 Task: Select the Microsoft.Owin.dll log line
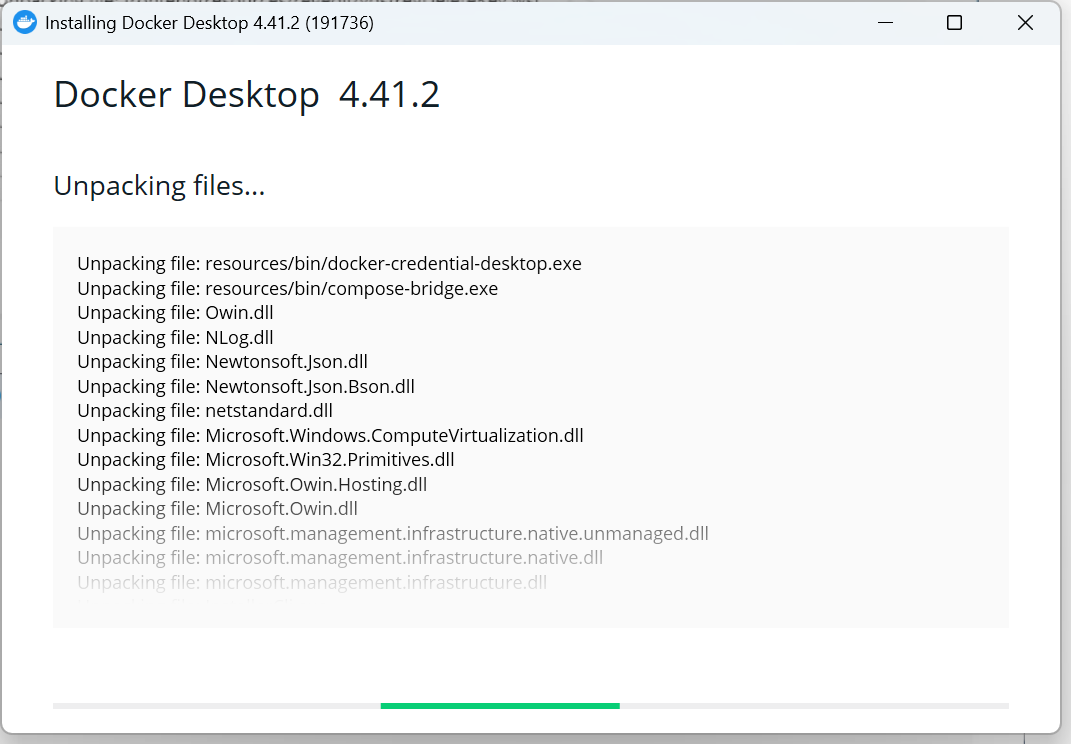pyautogui.click(x=217, y=509)
